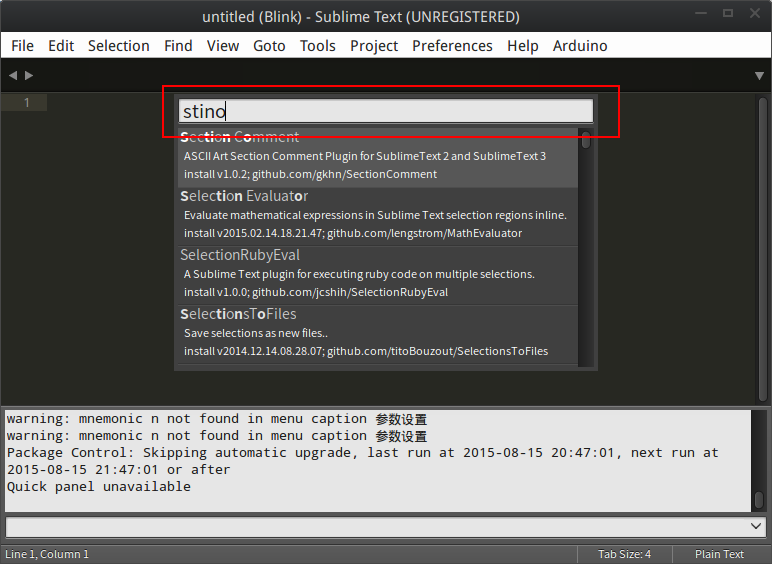
Task: Select the Selection Evaluator package
Action: coord(378,217)
